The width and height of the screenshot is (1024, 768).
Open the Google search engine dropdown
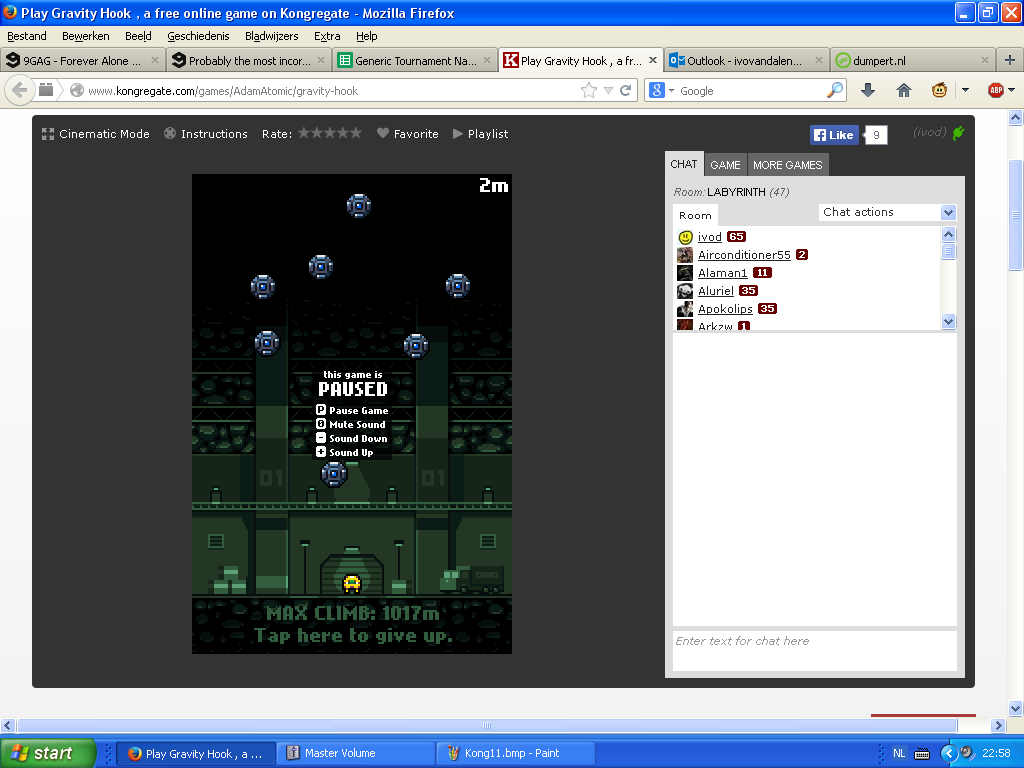671,91
